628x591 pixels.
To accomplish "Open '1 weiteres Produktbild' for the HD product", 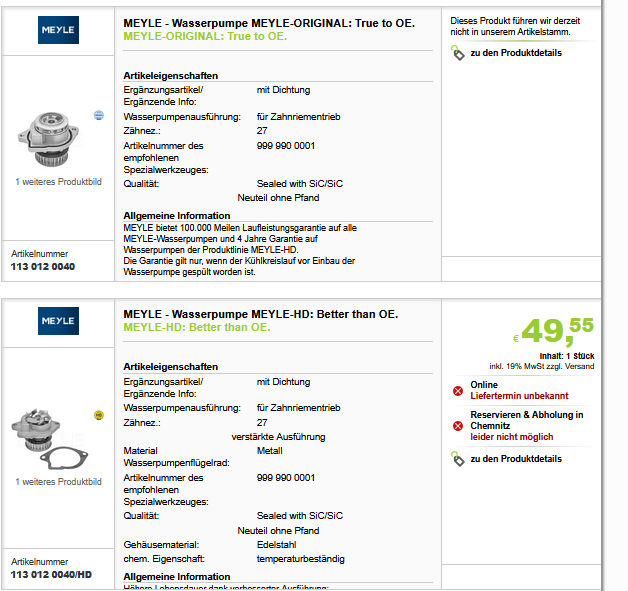I will (x=58, y=482).
